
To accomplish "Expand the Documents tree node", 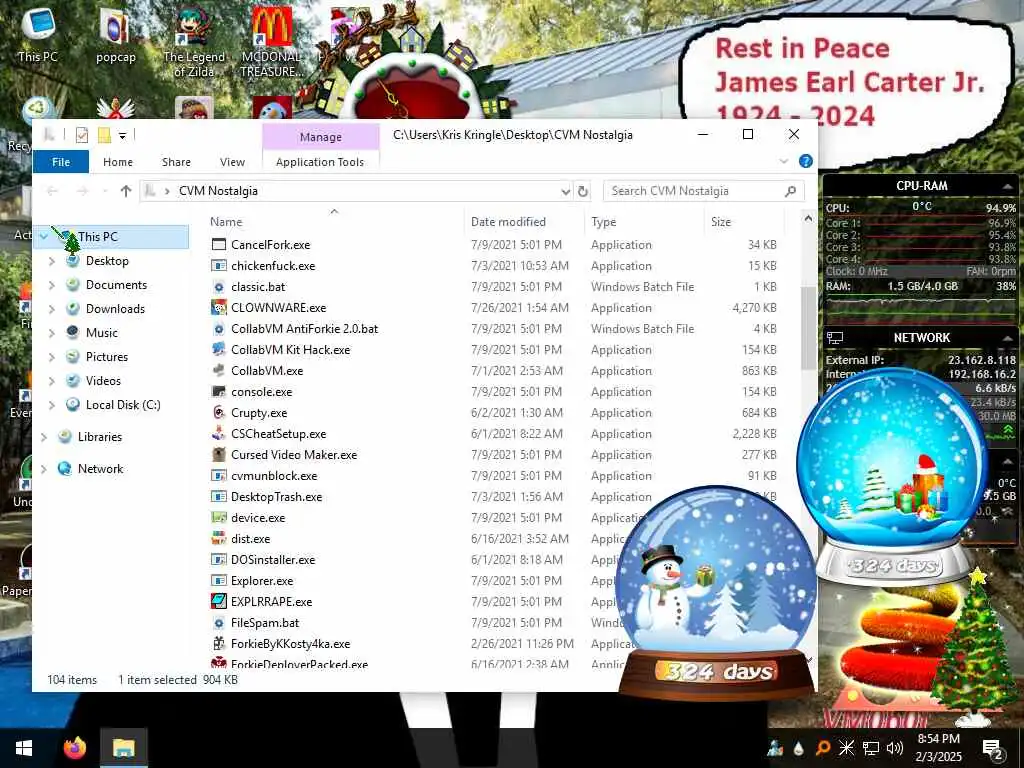I will [52, 285].
